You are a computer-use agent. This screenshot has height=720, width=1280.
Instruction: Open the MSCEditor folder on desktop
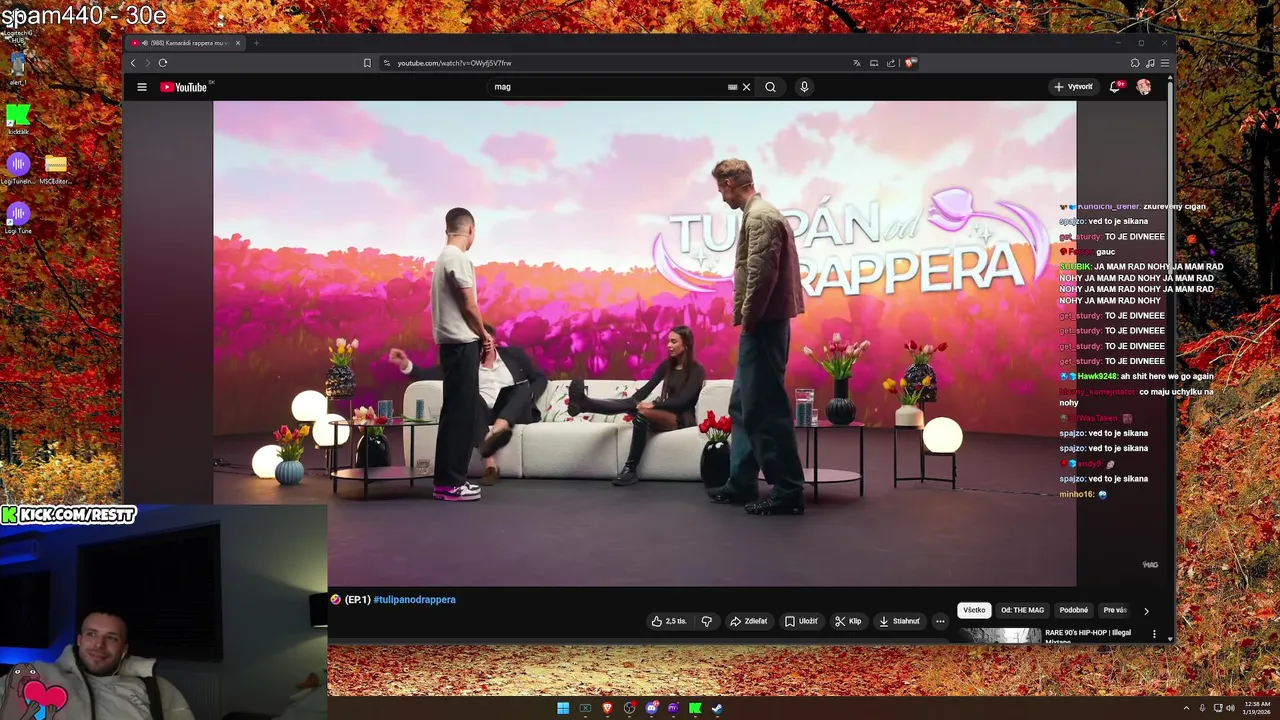tap(55, 168)
